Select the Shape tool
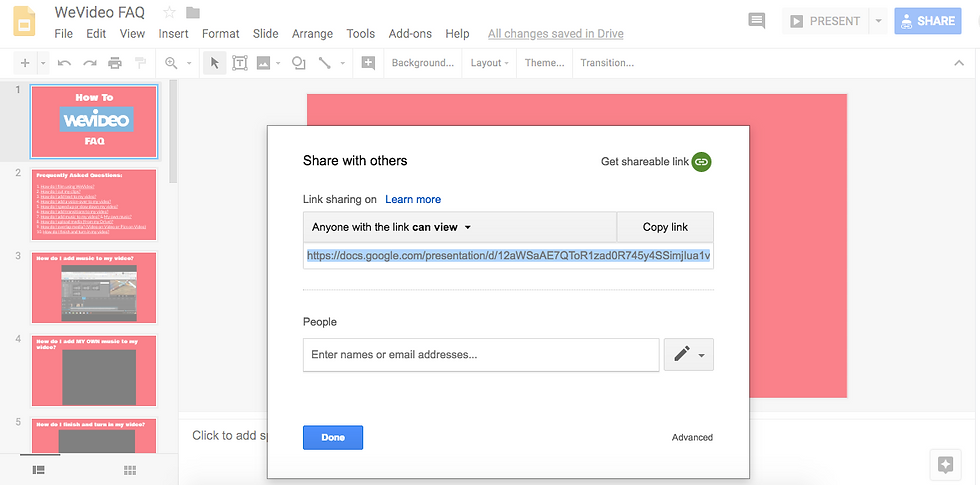The width and height of the screenshot is (980, 485). [x=299, y=62]
